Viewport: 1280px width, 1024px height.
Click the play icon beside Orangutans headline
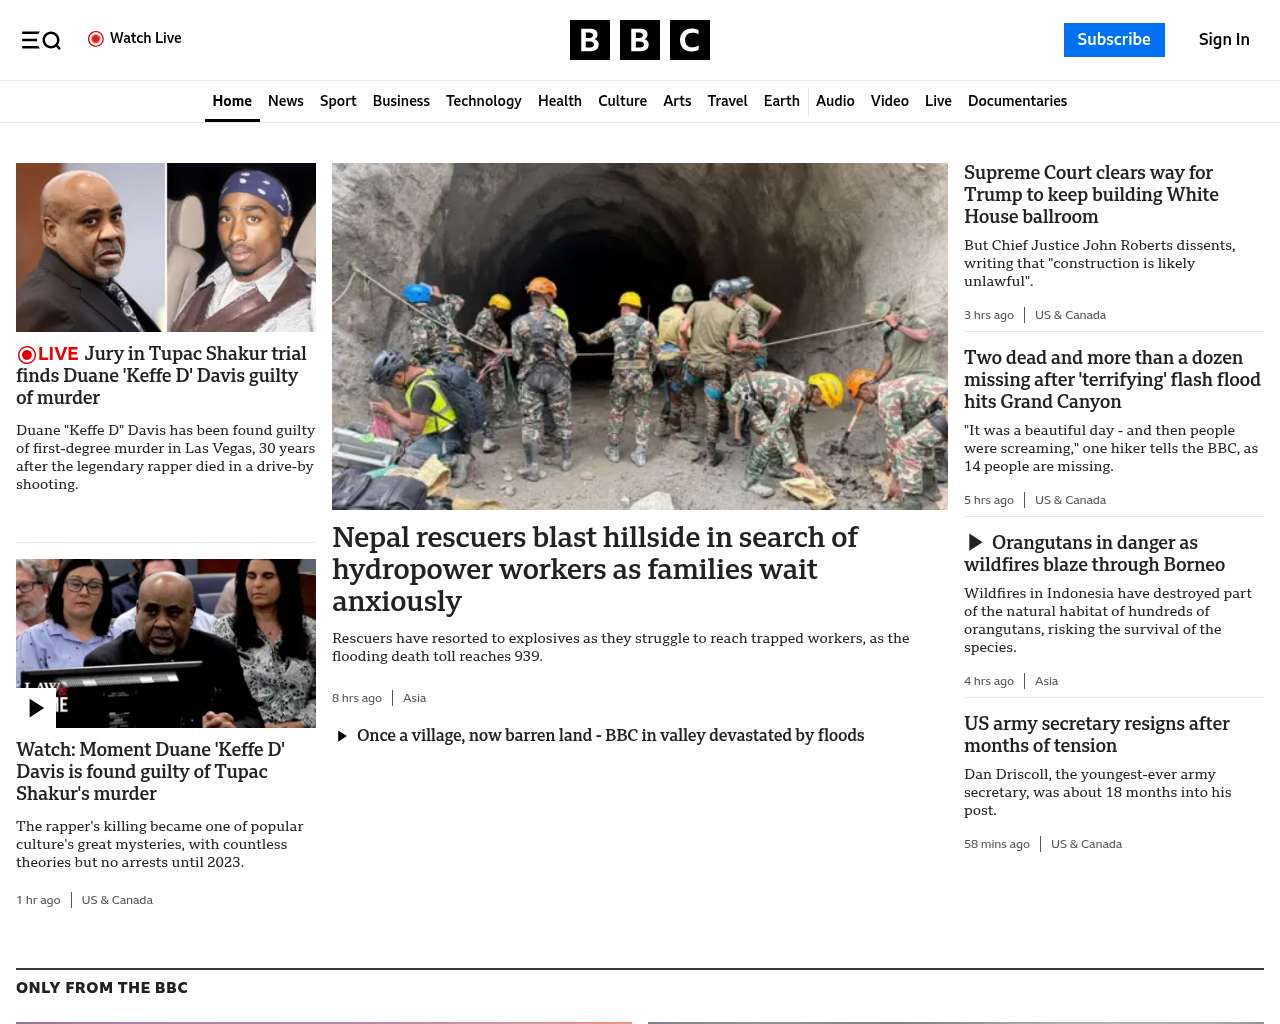975,543
